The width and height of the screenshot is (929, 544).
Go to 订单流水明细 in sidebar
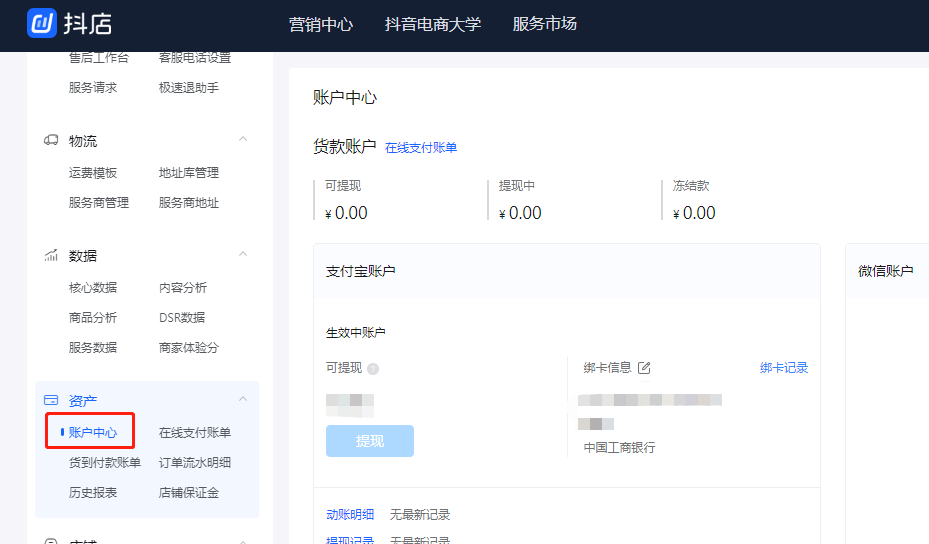pos(195,462)
